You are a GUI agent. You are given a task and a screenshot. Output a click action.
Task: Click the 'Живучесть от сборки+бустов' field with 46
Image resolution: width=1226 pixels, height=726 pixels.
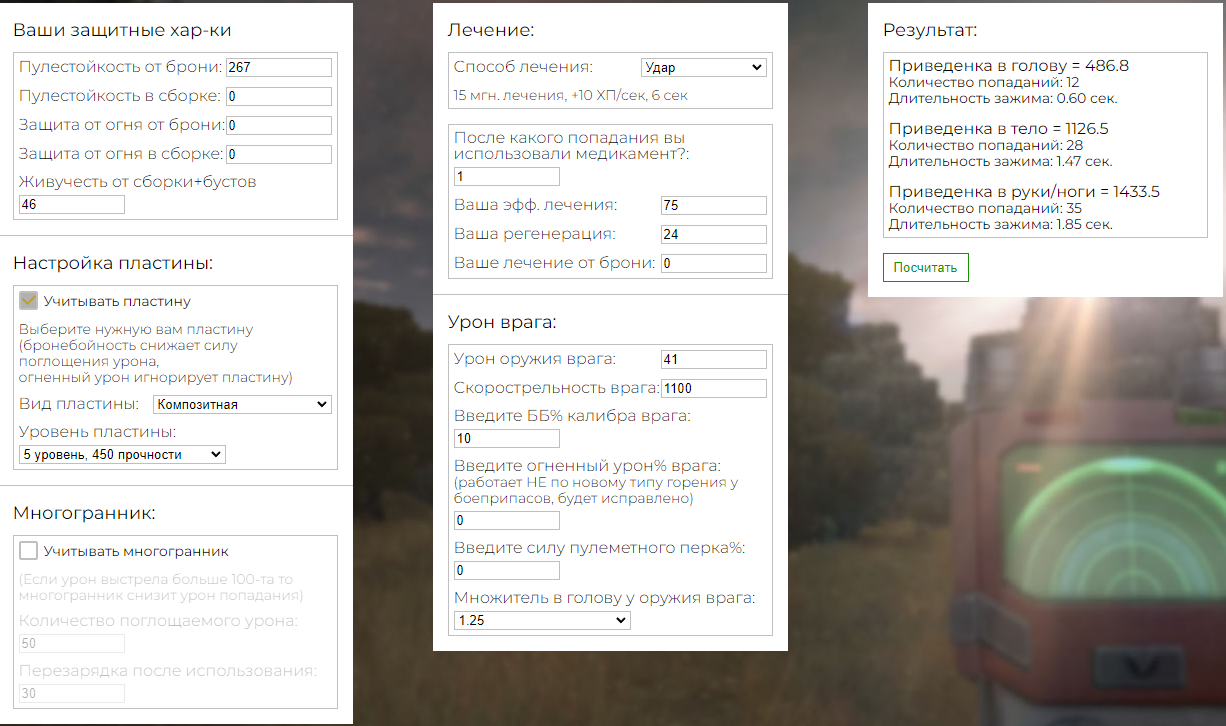[x=72, y=204]
